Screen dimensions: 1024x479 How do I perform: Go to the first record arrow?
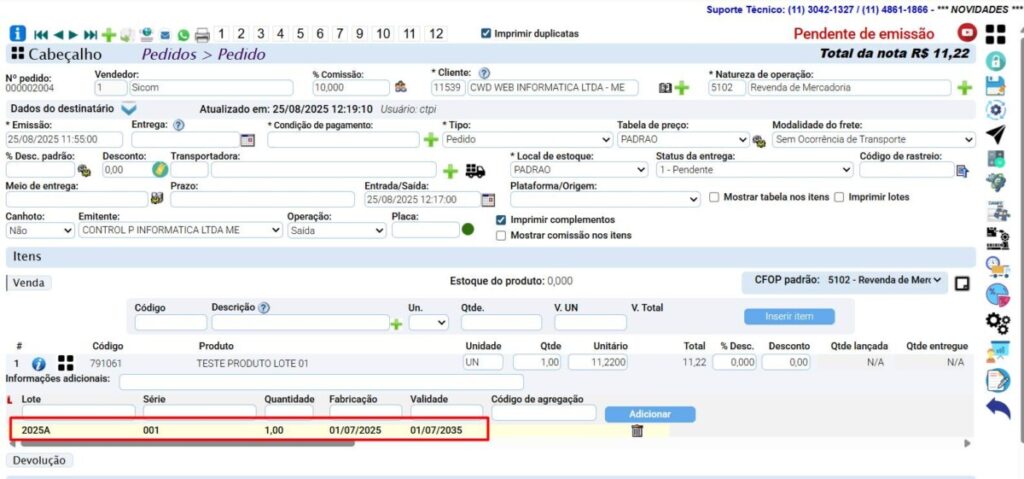pos(41,34)
